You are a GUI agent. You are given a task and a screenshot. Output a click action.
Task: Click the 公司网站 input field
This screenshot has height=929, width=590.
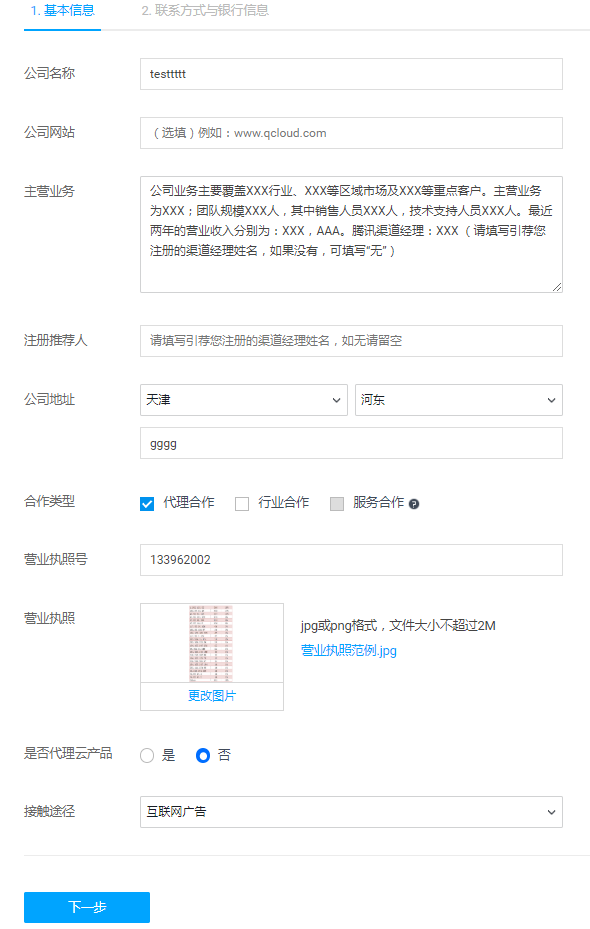[351, 133]
